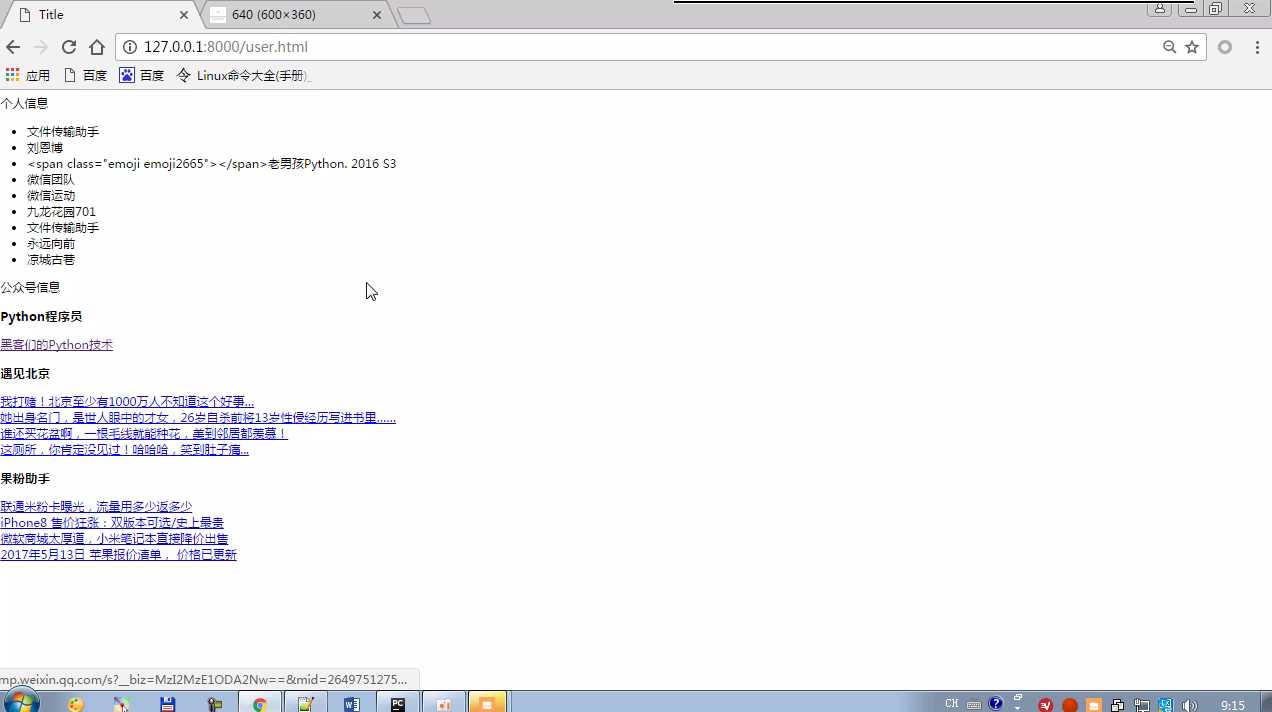The image size is (1272, 712).
Task: View site info icon beside the URL
Action: coord(129,47)
